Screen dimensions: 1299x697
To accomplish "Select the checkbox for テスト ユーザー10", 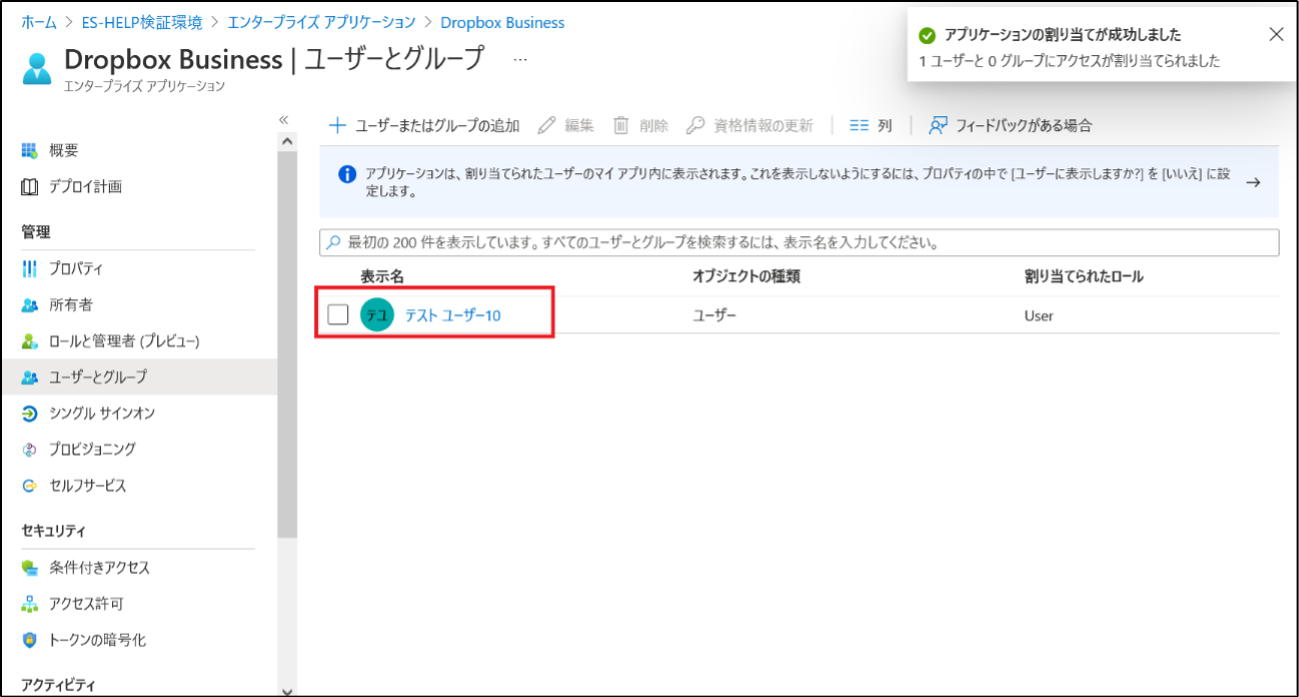I will [338, 316].
